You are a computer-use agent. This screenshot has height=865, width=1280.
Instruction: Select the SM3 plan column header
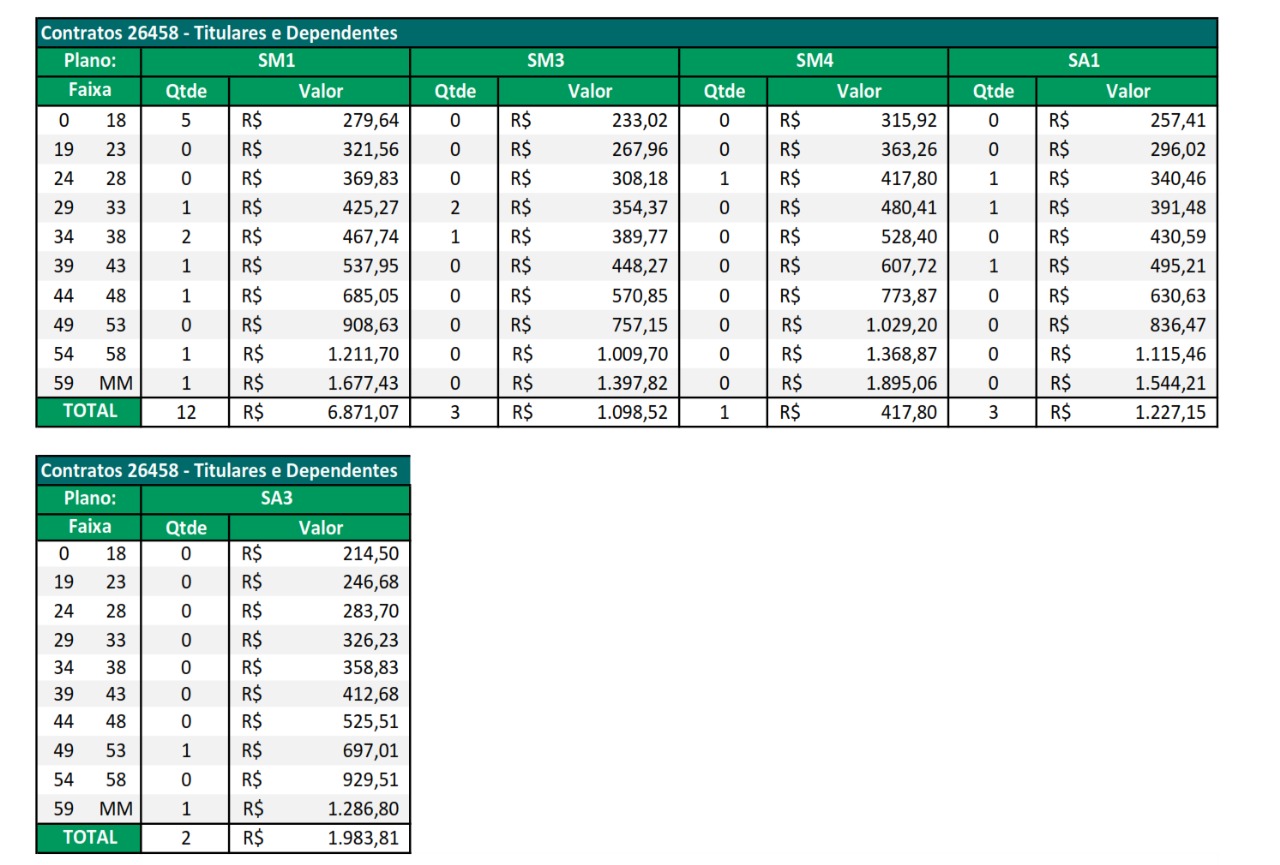pos(544,61)
